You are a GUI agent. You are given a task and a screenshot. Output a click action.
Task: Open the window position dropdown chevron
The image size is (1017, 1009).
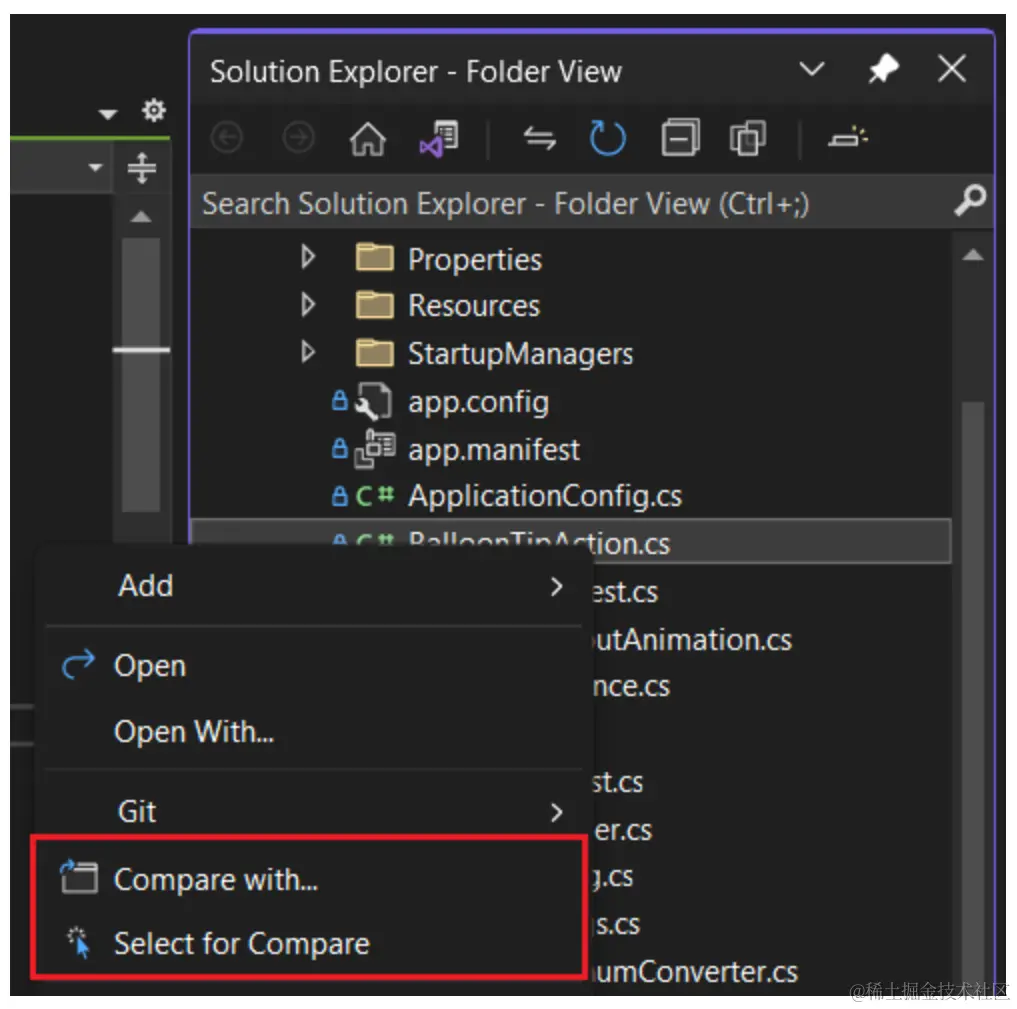pyautogui.click(x=812, y=68)
